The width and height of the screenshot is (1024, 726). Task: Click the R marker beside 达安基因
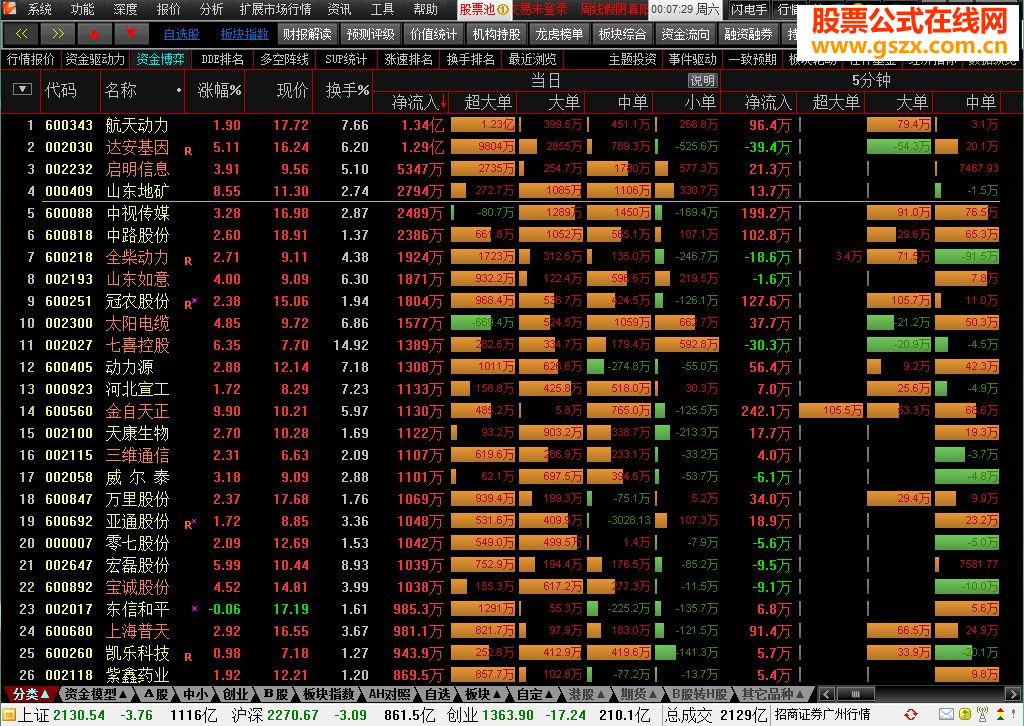(188, 151)
